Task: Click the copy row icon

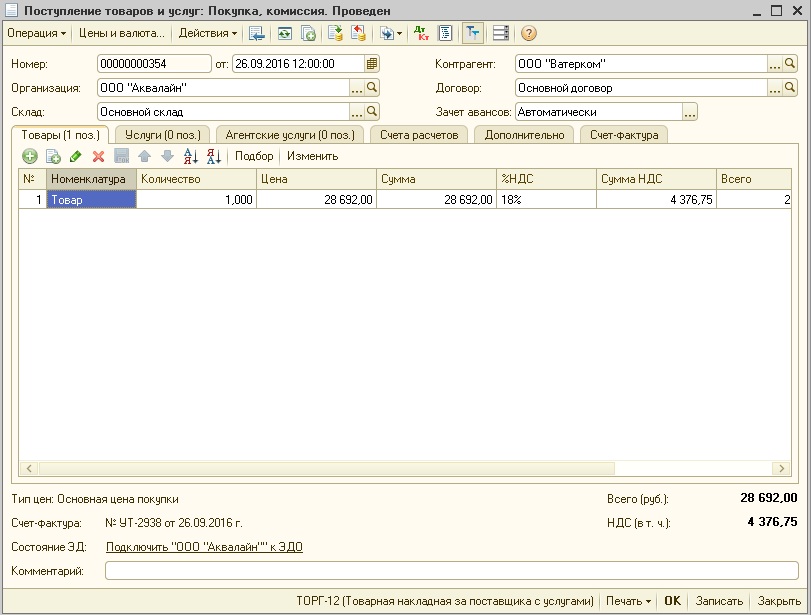Action: pyautogui.click(x=53, y=156)
